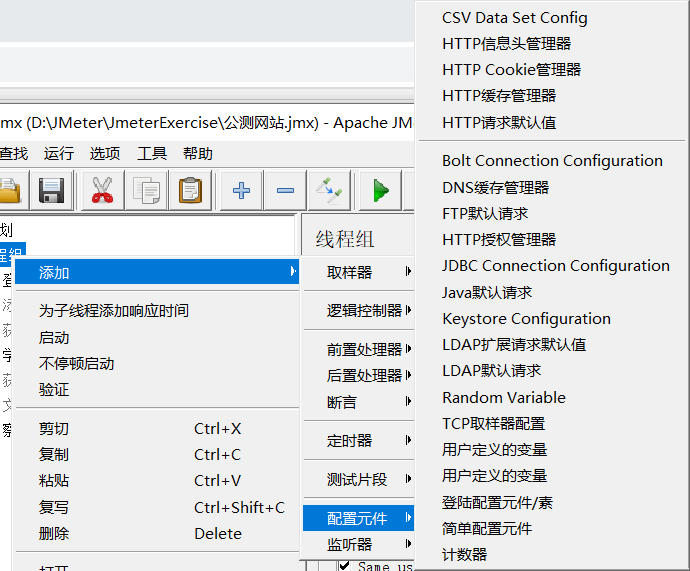The height and width of the screenshot is (571, 690).
Task: Click the Save floppy disk toolbar icon
Action: 51,190
